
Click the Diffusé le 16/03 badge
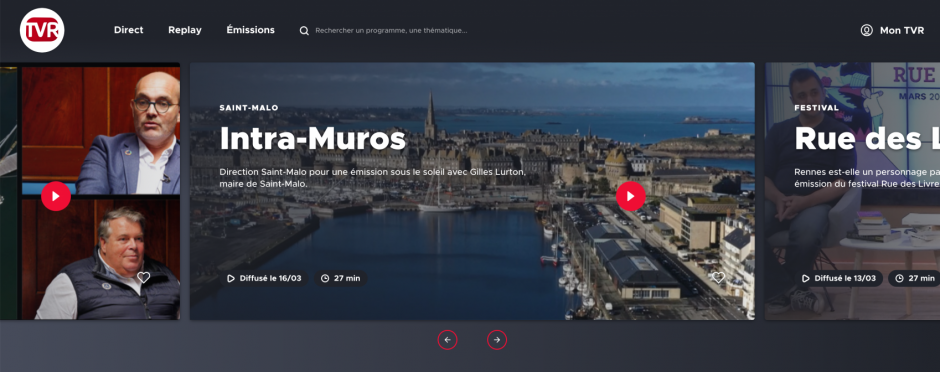(x=267, y=279)
